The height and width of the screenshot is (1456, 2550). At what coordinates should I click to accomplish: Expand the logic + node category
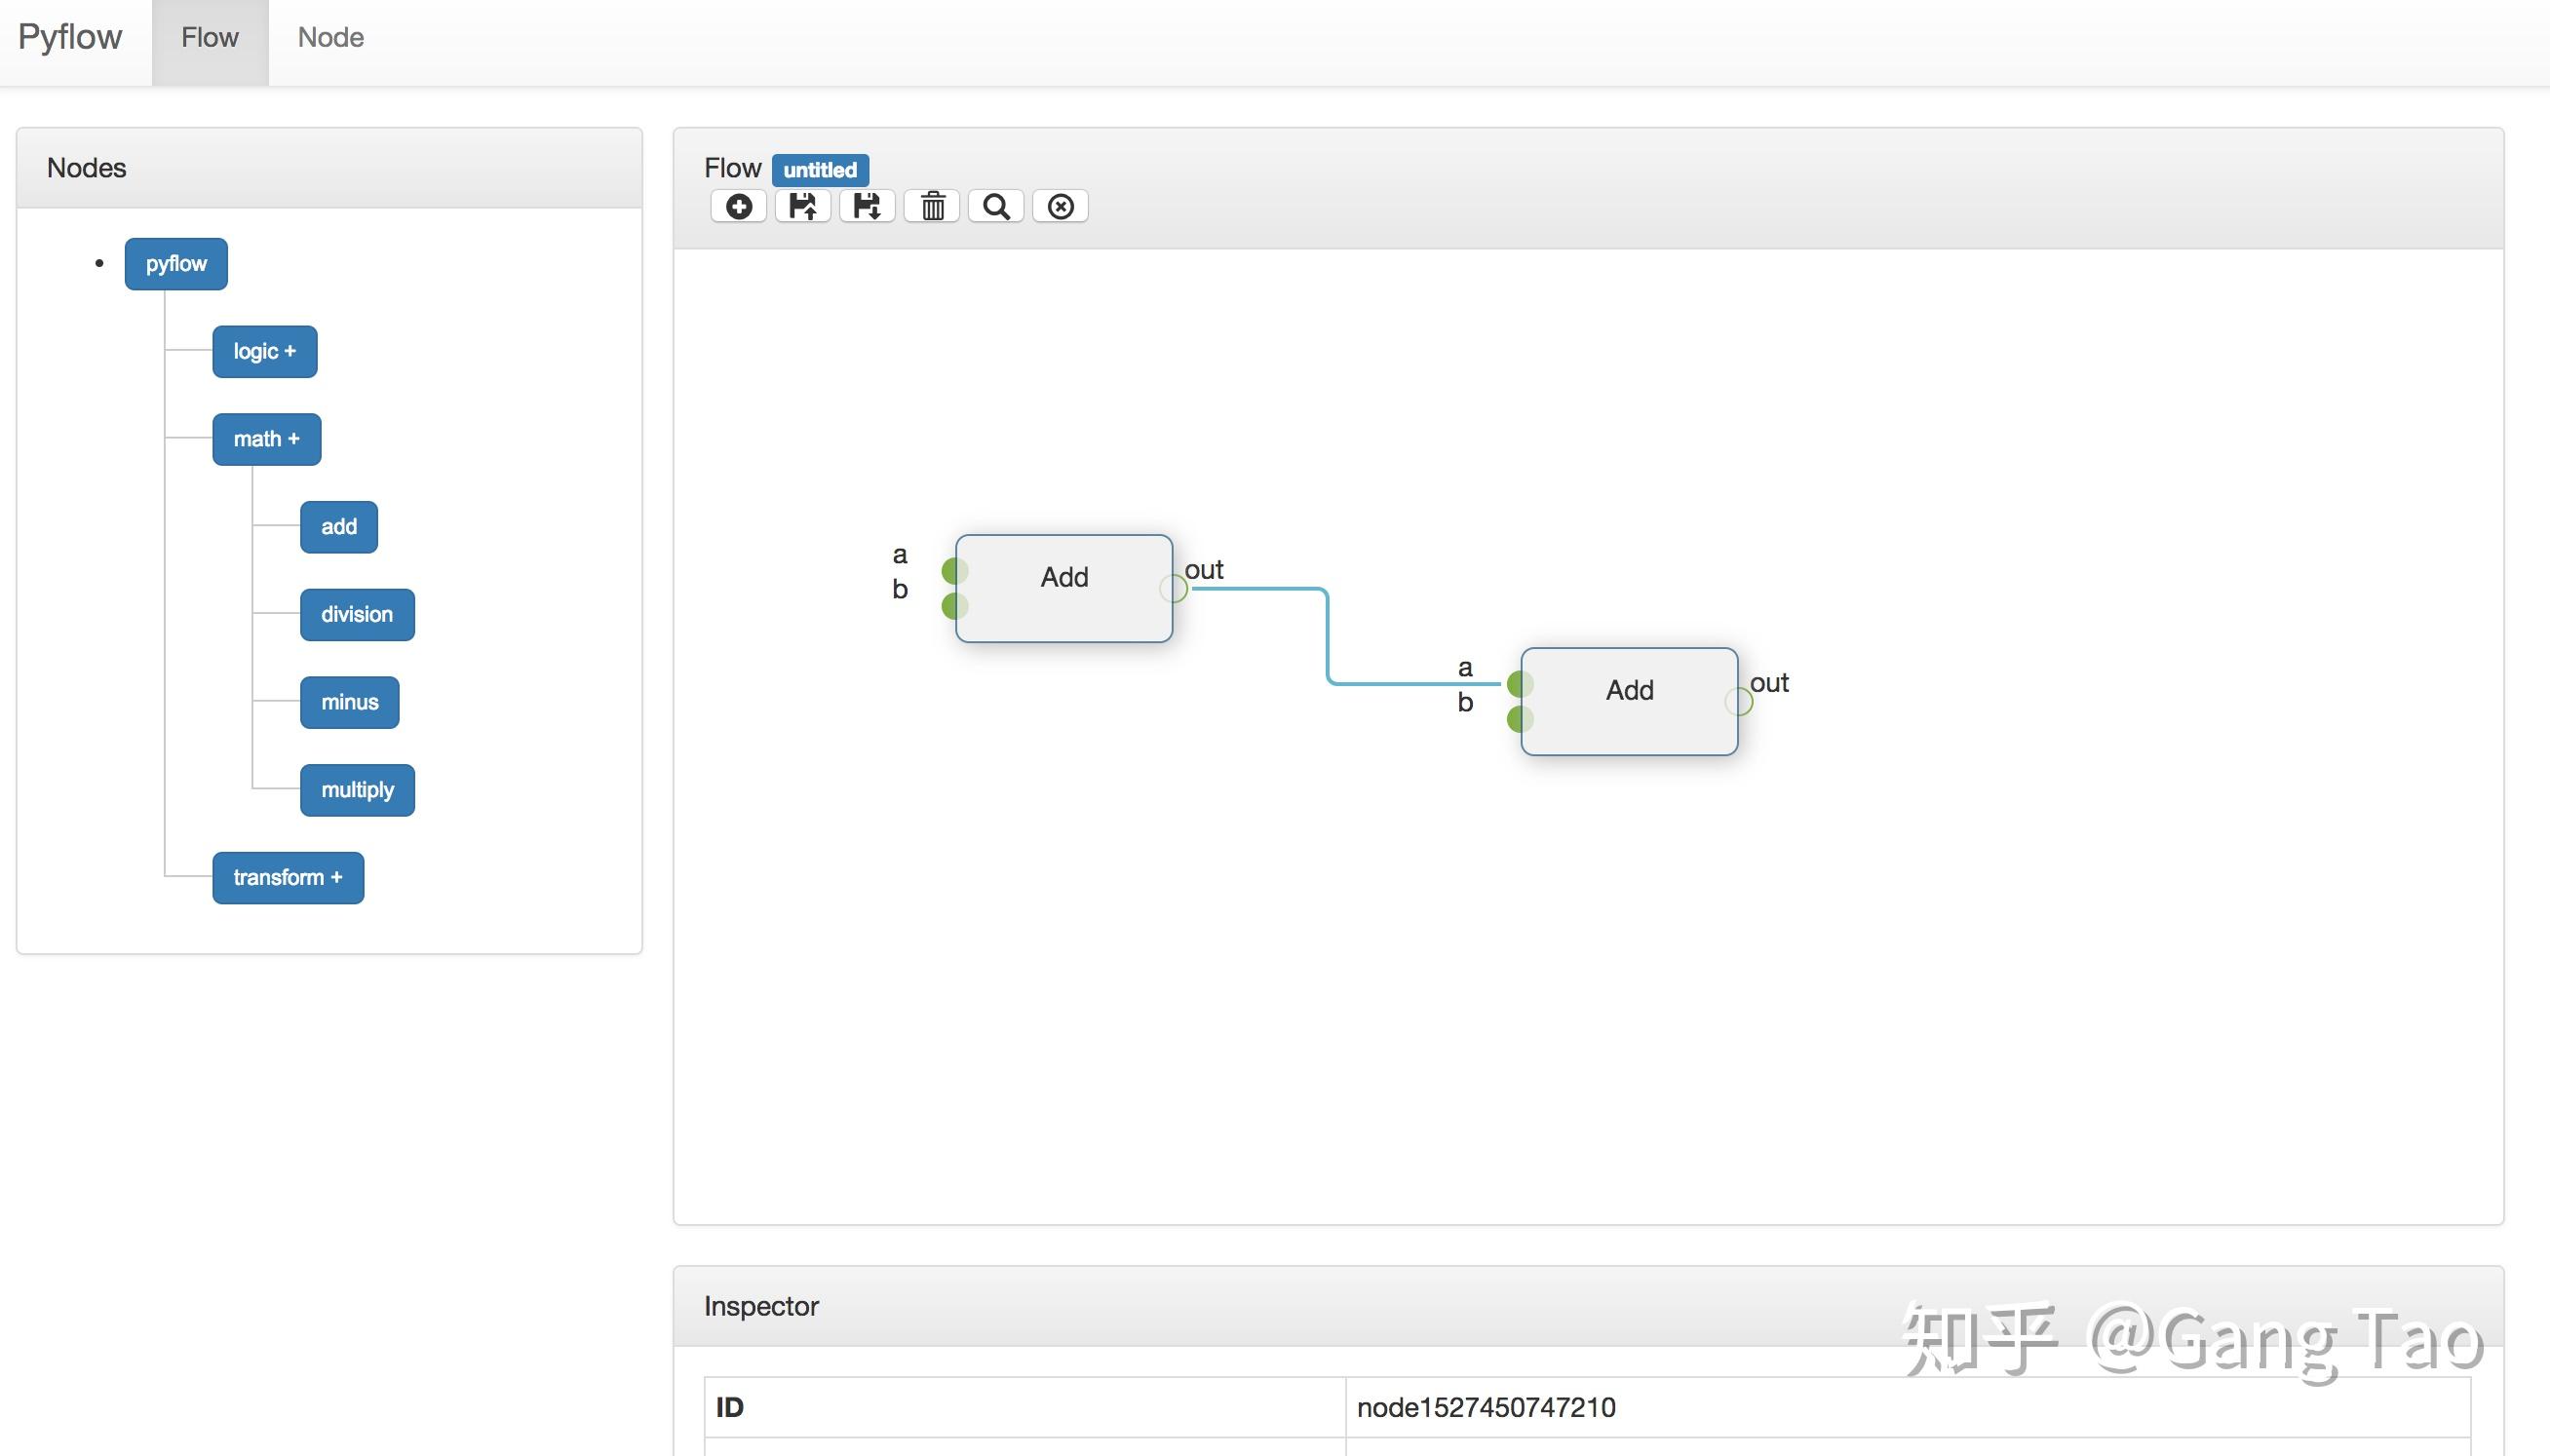coord(264,351)
